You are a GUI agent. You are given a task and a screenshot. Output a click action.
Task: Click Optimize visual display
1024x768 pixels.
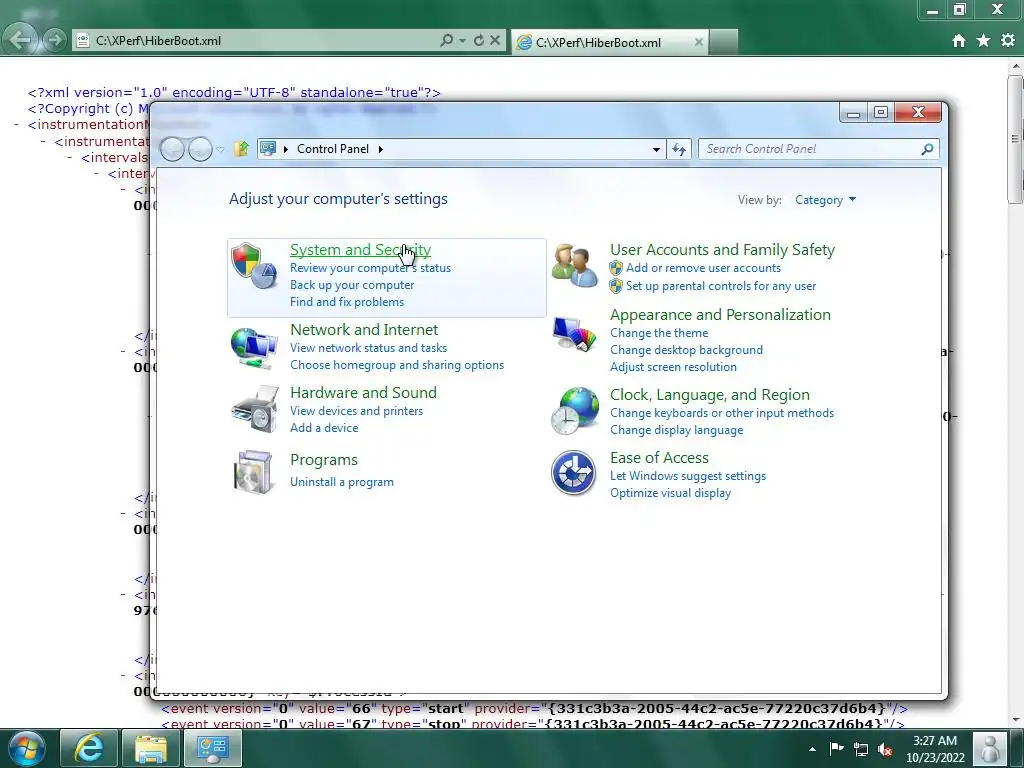(x=671, y=493)
